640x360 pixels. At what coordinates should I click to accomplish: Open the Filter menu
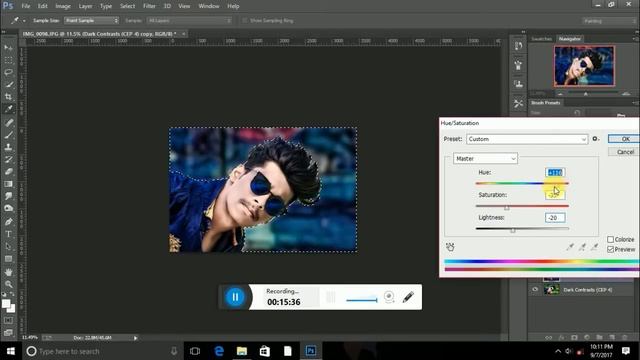point(149,6)
